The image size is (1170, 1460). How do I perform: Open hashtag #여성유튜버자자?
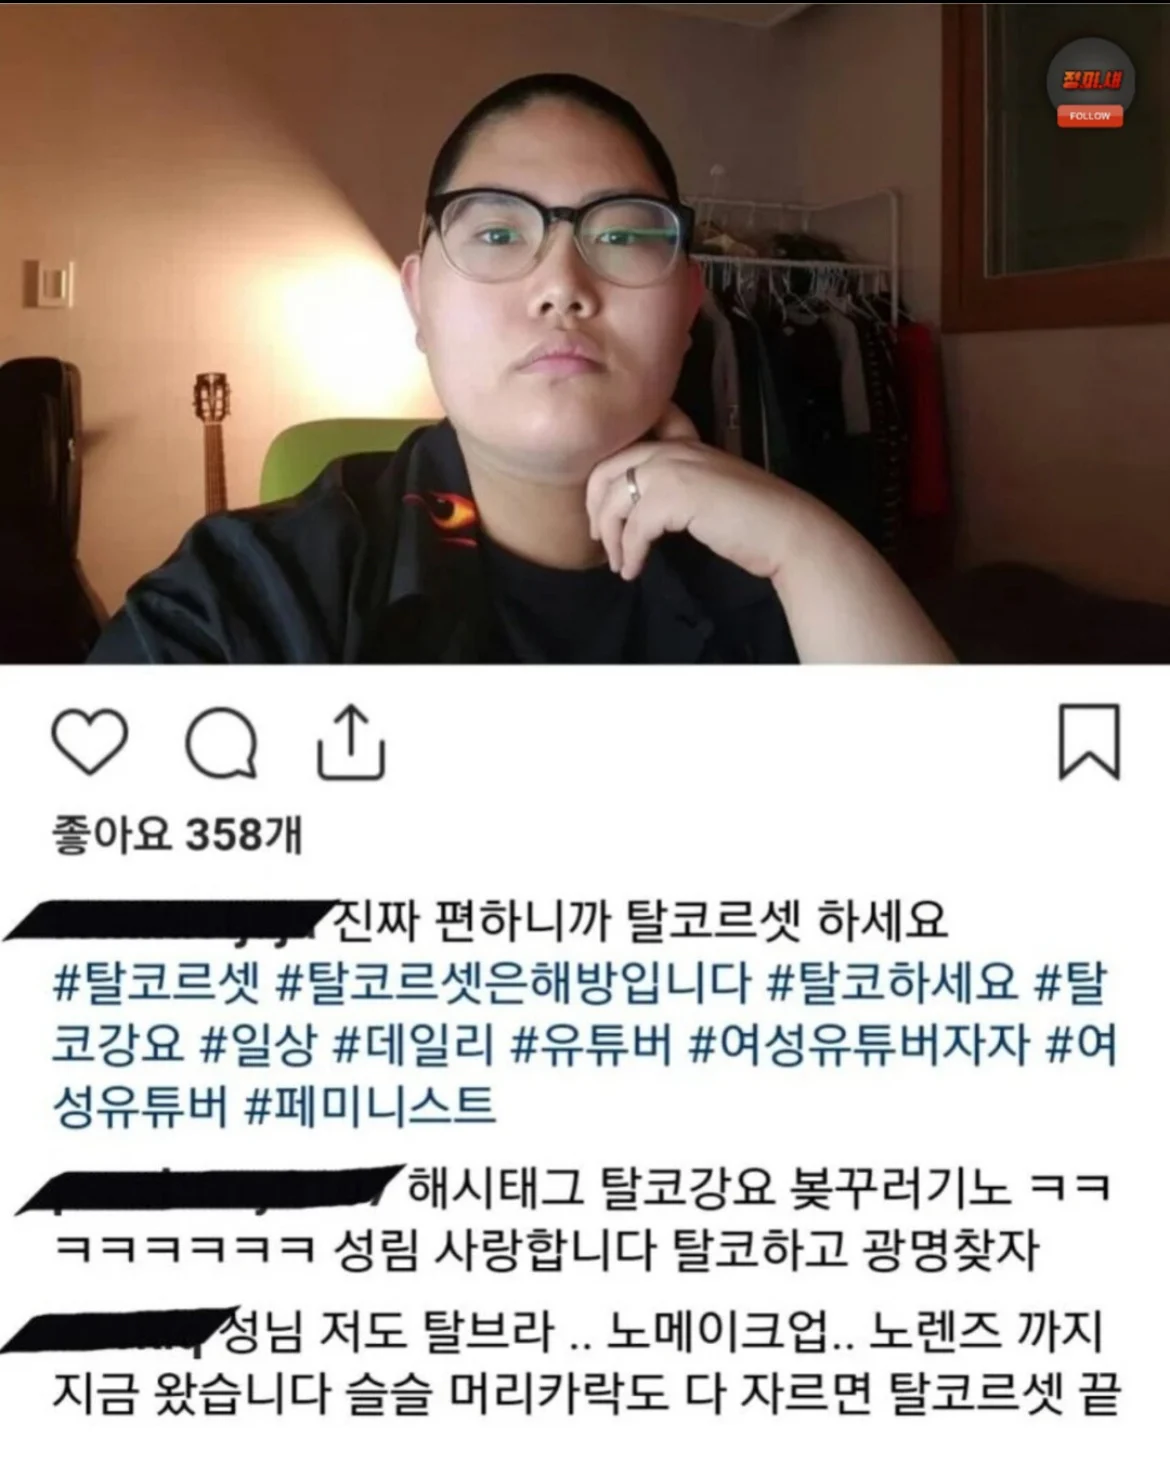click(x=859, y=1044)
